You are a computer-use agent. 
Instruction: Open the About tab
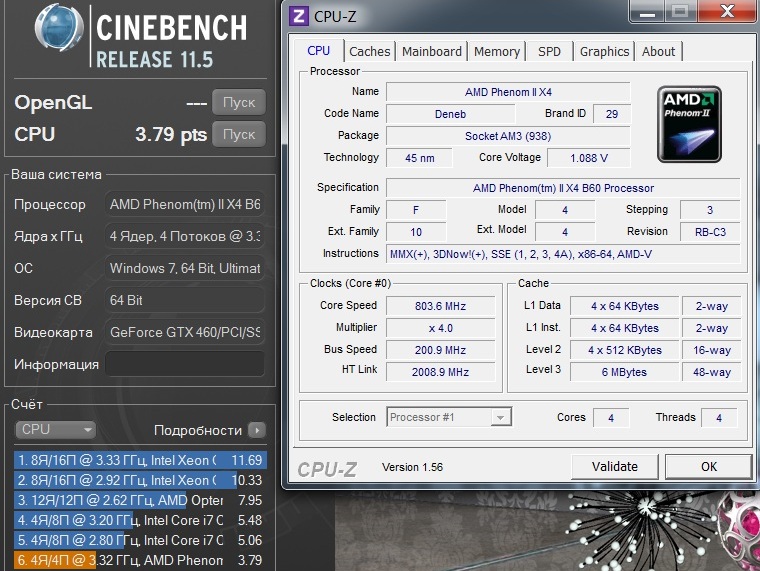tap(658, 51)
